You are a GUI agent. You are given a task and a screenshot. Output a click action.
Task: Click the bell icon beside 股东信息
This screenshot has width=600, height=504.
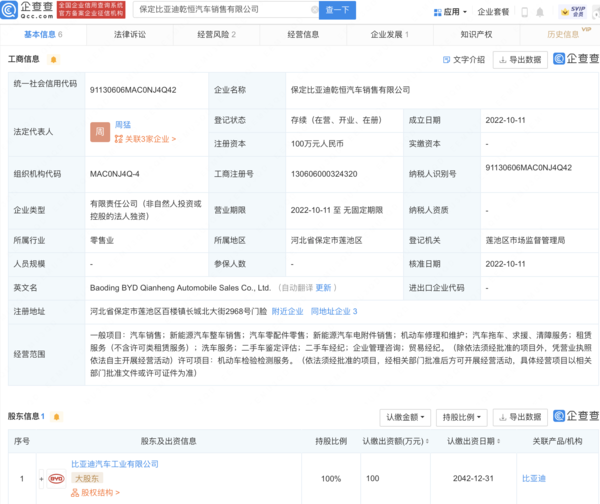57,416
